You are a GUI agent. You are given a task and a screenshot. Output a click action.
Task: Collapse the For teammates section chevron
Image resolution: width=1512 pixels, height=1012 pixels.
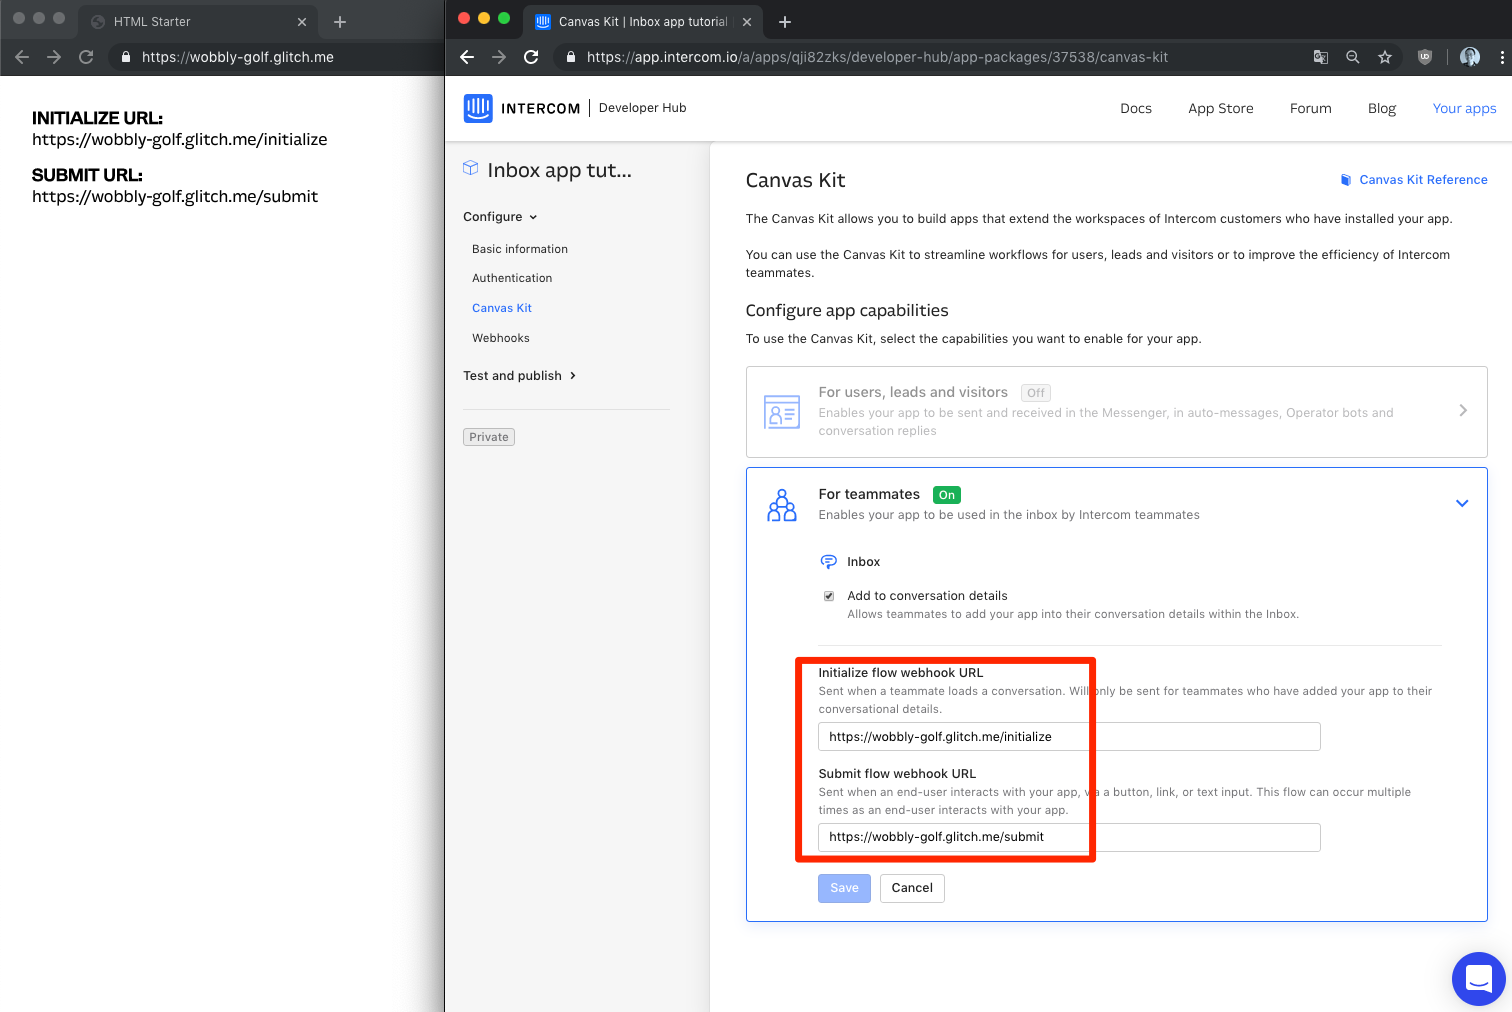[x=1461, y=503]
